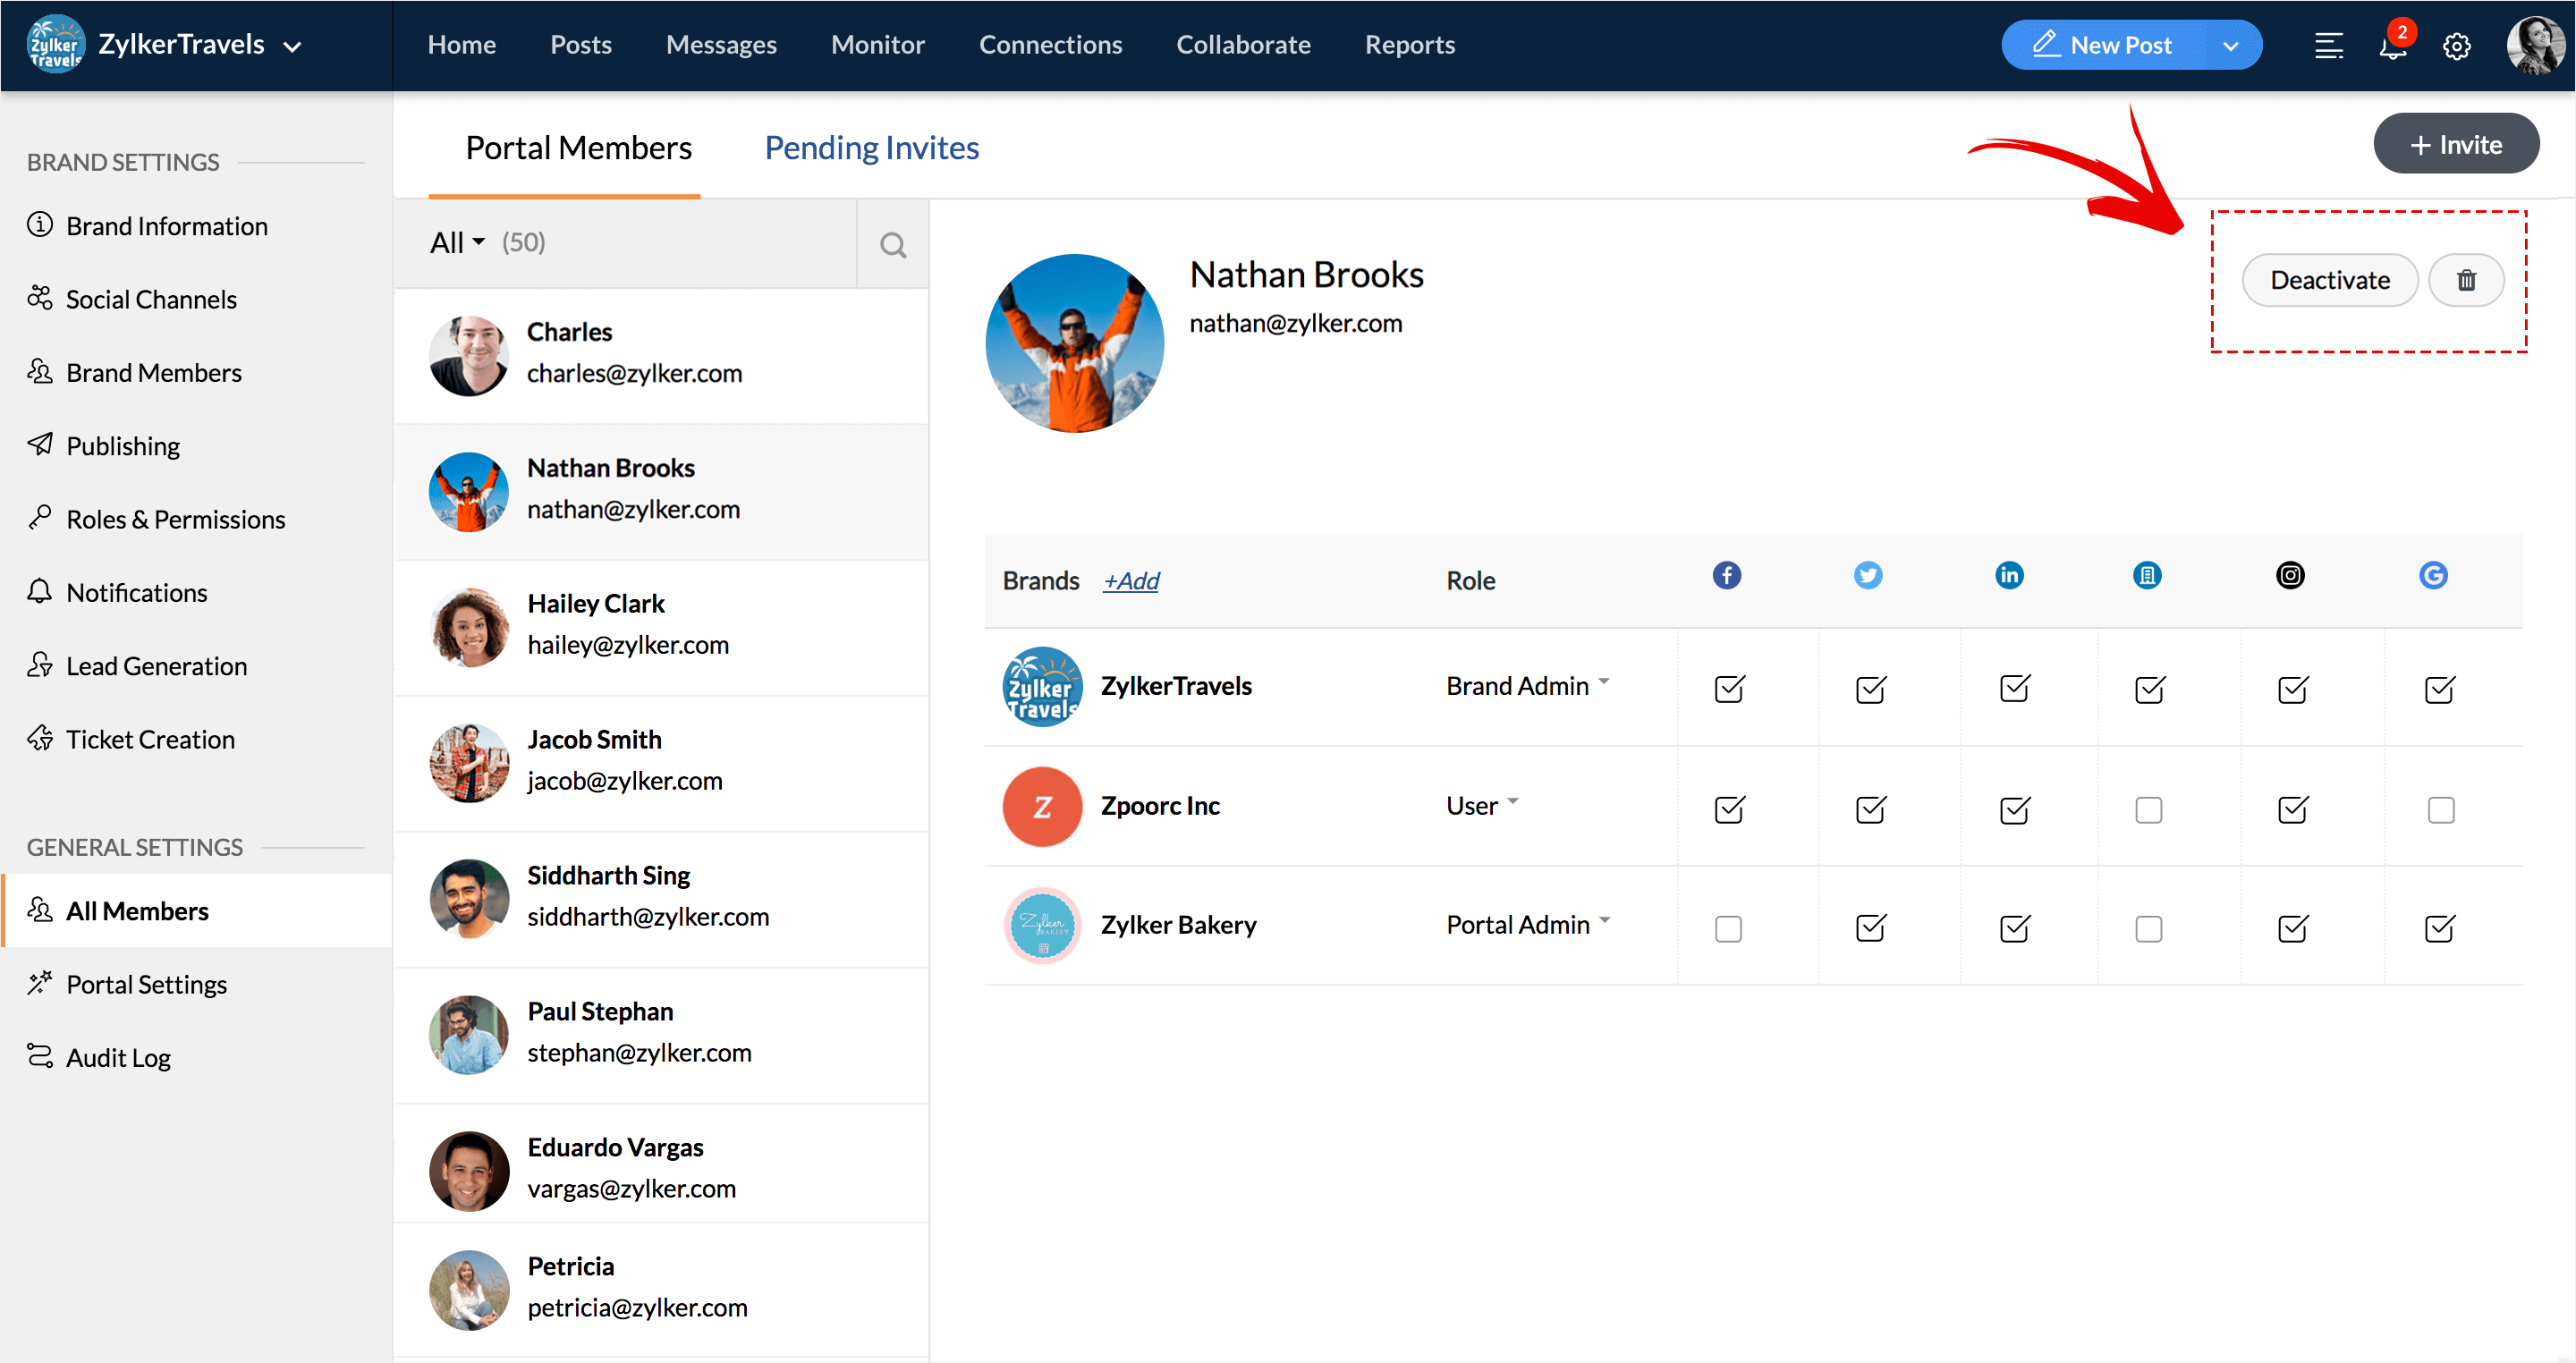2576x1363 pixels.
Task: Click the Deactivate button
Action: 2329,280
